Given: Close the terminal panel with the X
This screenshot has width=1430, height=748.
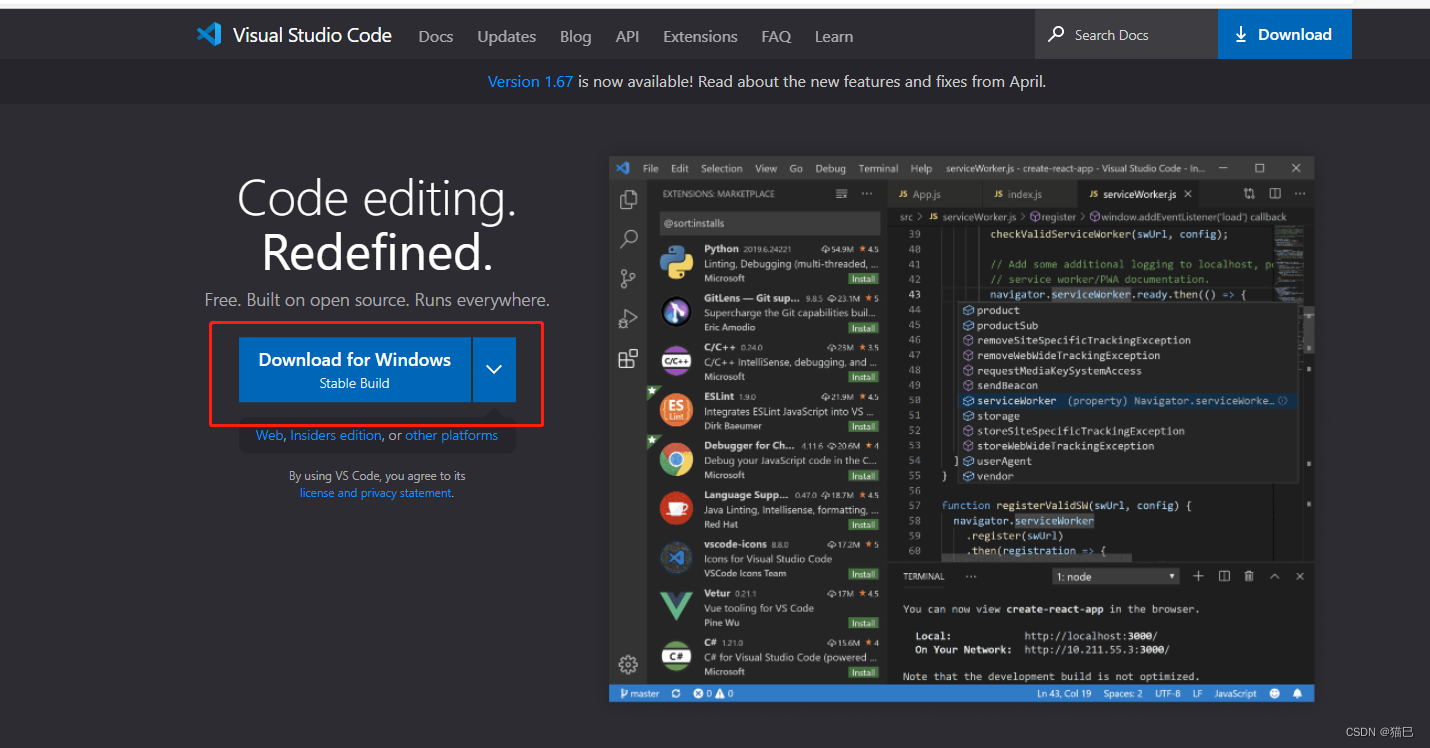Looking at the screenshot, I should [x=1300, y=576].
